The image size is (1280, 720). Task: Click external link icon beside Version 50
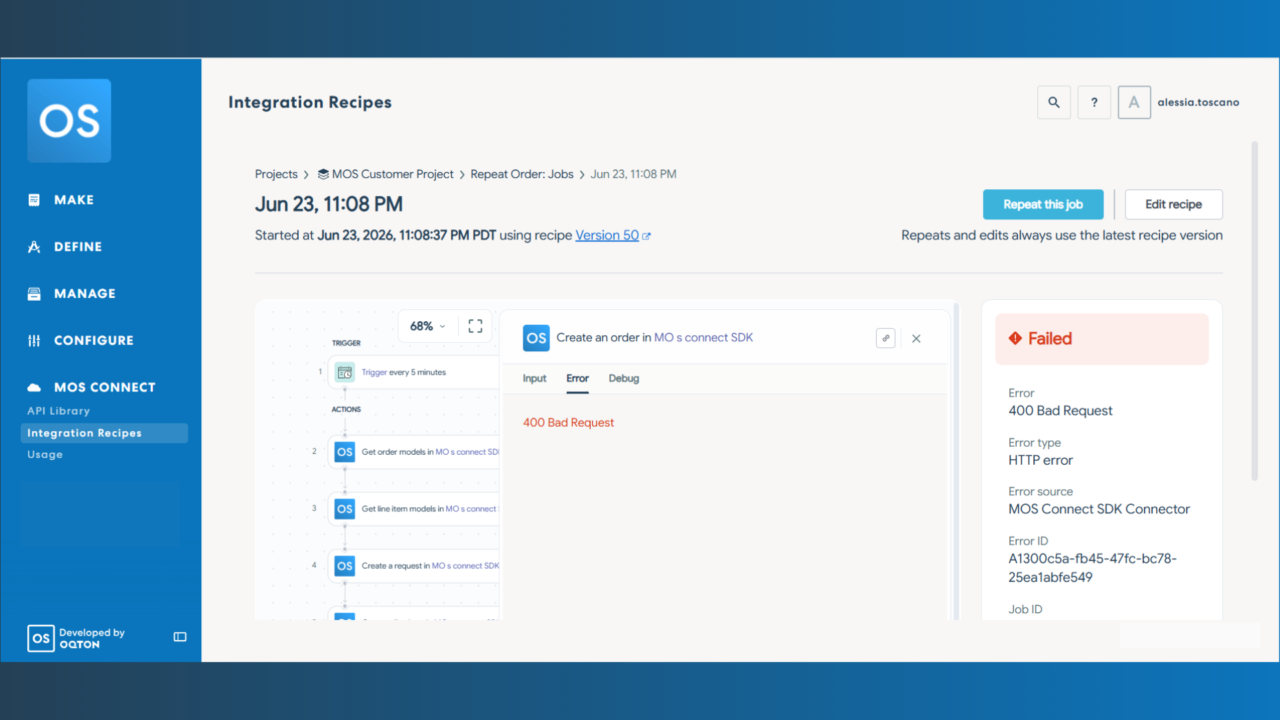(647, 236)
